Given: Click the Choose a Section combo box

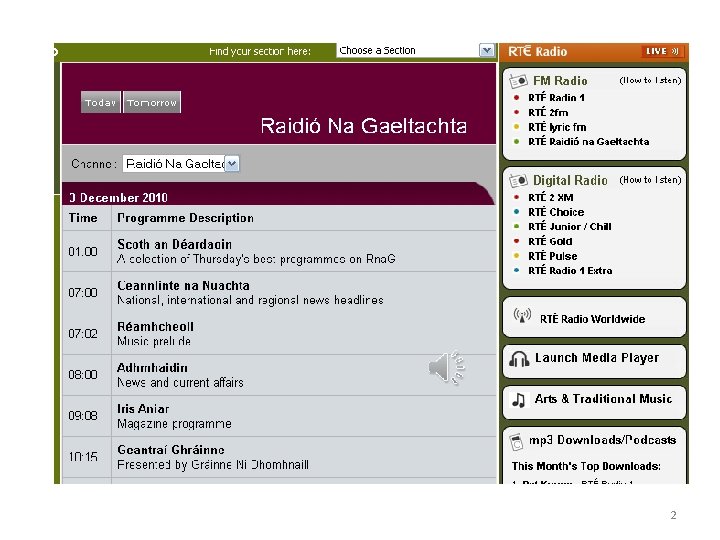Looking at the screenshot, I should (416, 50).
